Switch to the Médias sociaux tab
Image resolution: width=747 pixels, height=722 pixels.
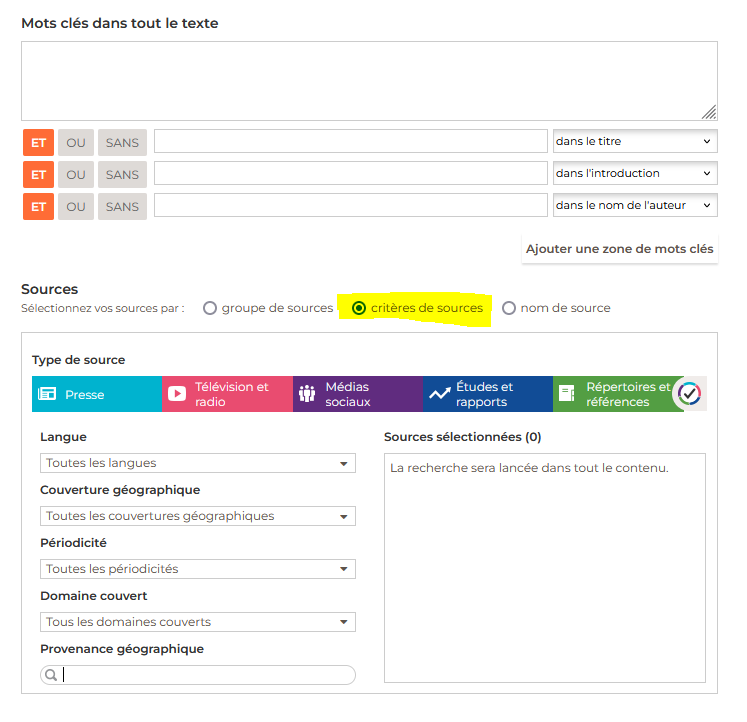357,394
